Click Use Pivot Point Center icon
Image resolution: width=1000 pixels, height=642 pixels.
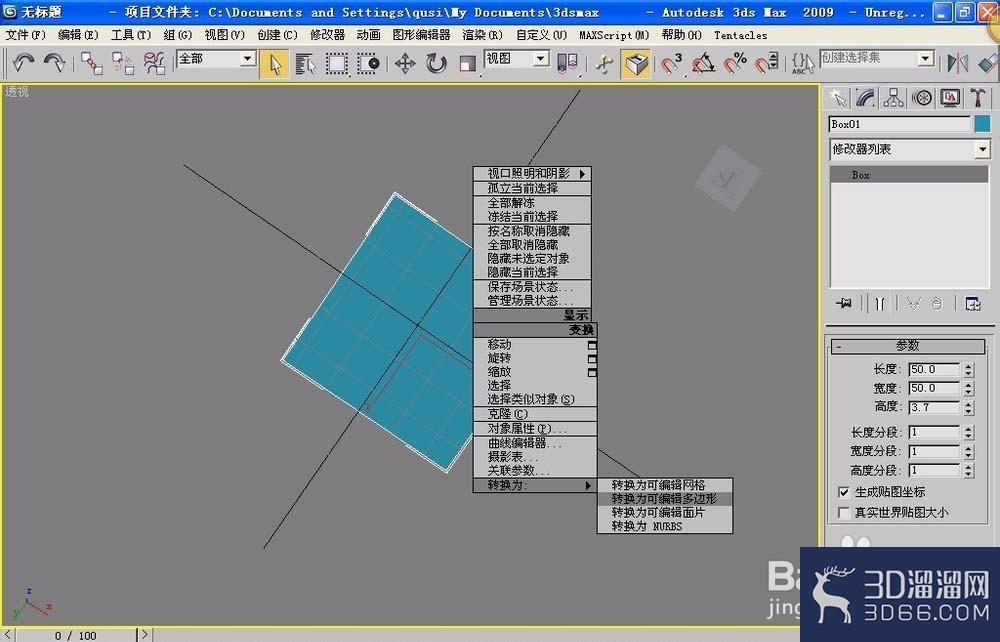click(568, 64)
